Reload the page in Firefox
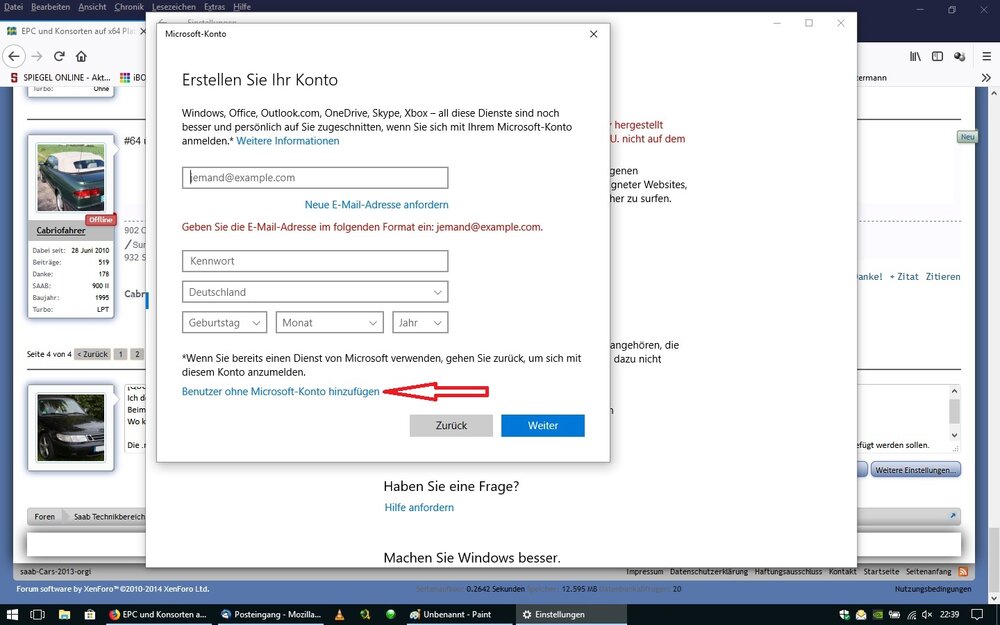 click(59, 56)
